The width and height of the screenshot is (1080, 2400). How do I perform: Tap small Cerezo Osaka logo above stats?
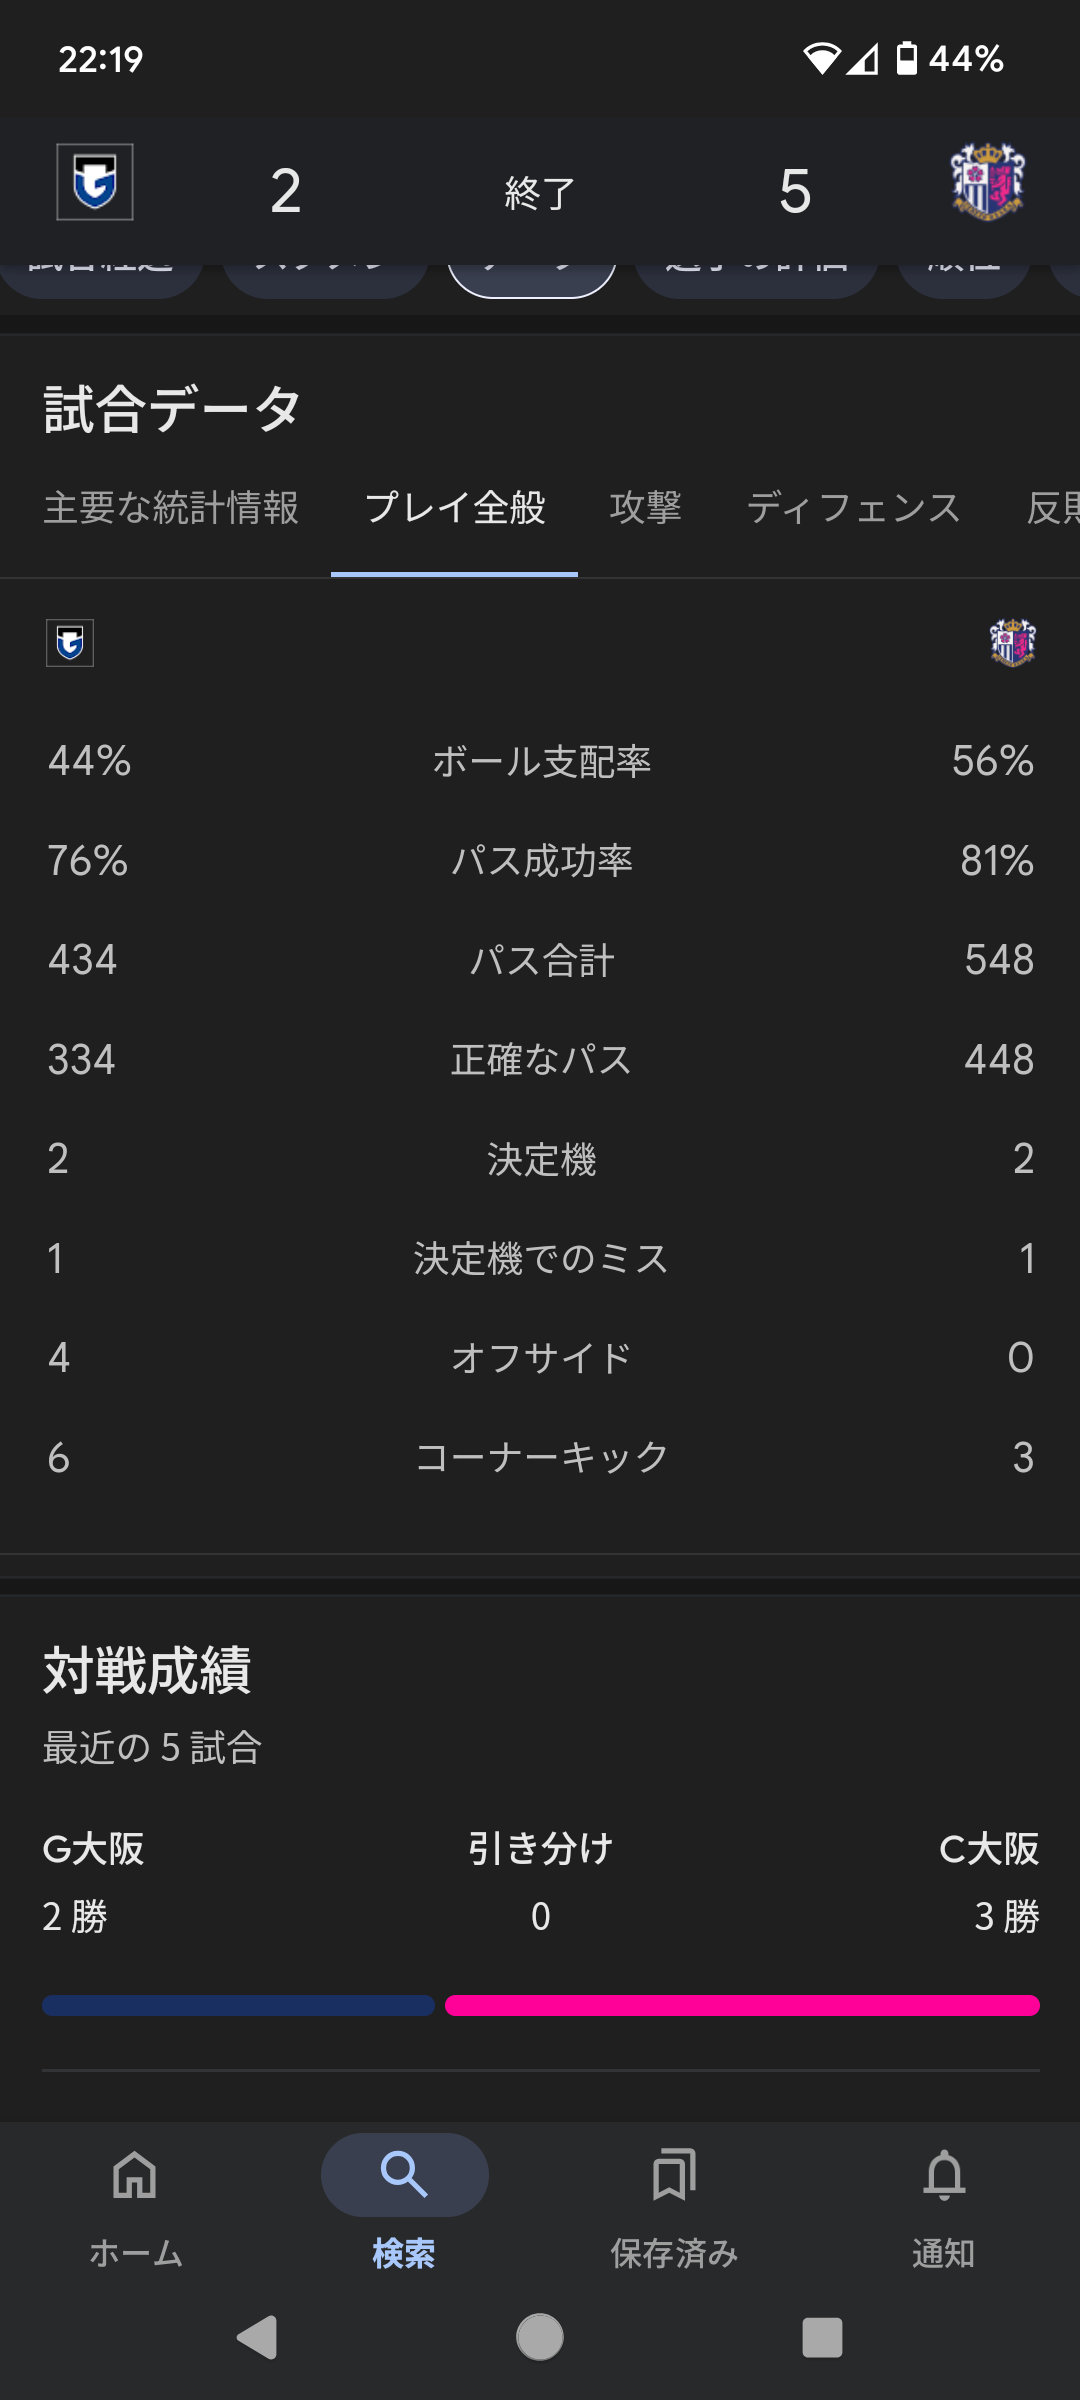1012,643
